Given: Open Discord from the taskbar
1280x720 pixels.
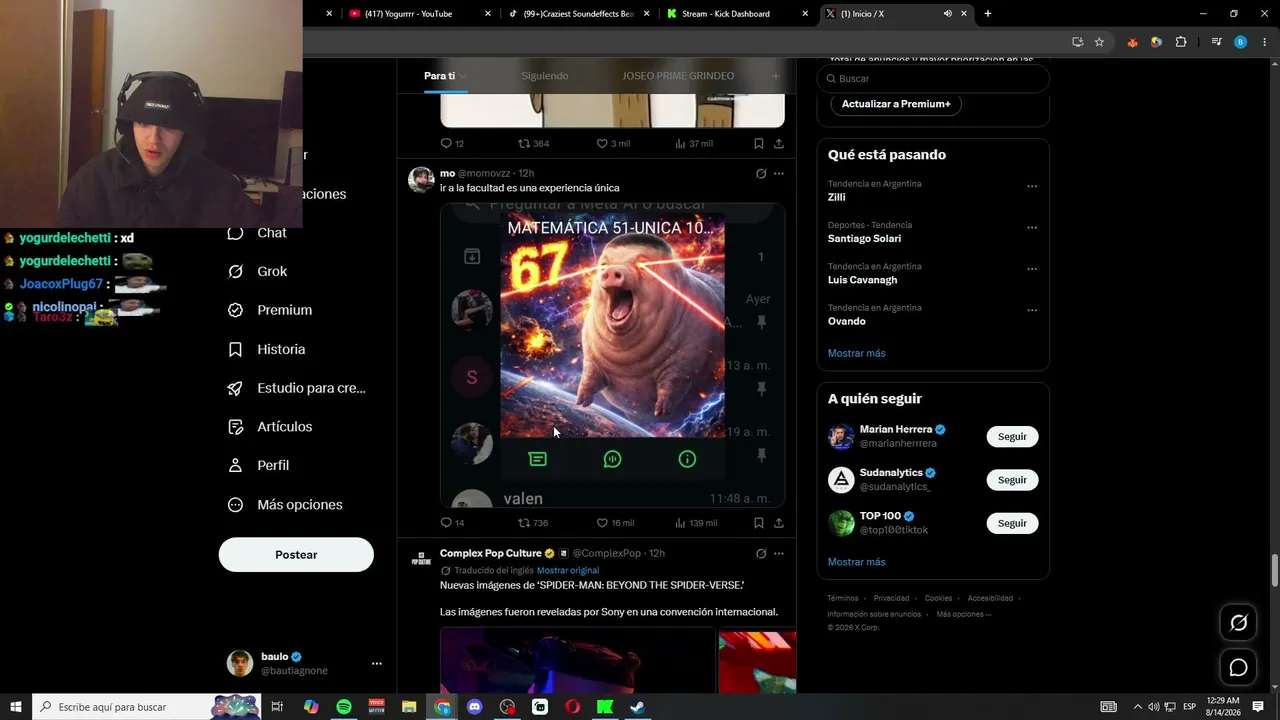Looking at the screenshot, I should tap(475, 707).
